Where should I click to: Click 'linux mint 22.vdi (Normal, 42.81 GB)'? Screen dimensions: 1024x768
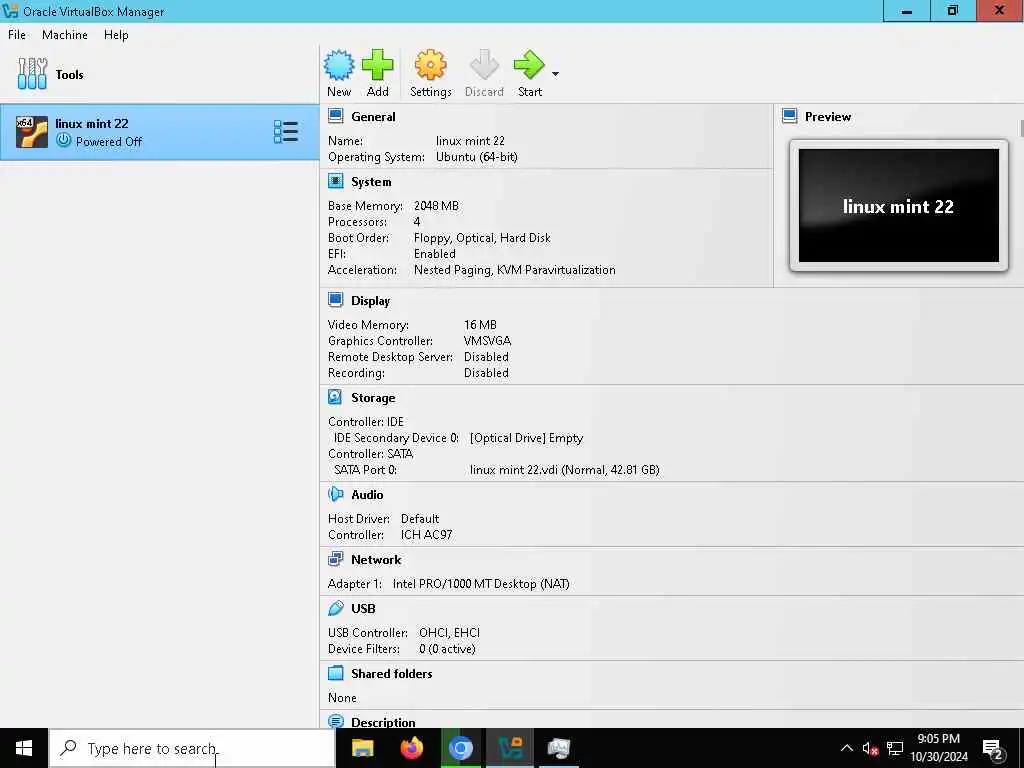point(565,470)
